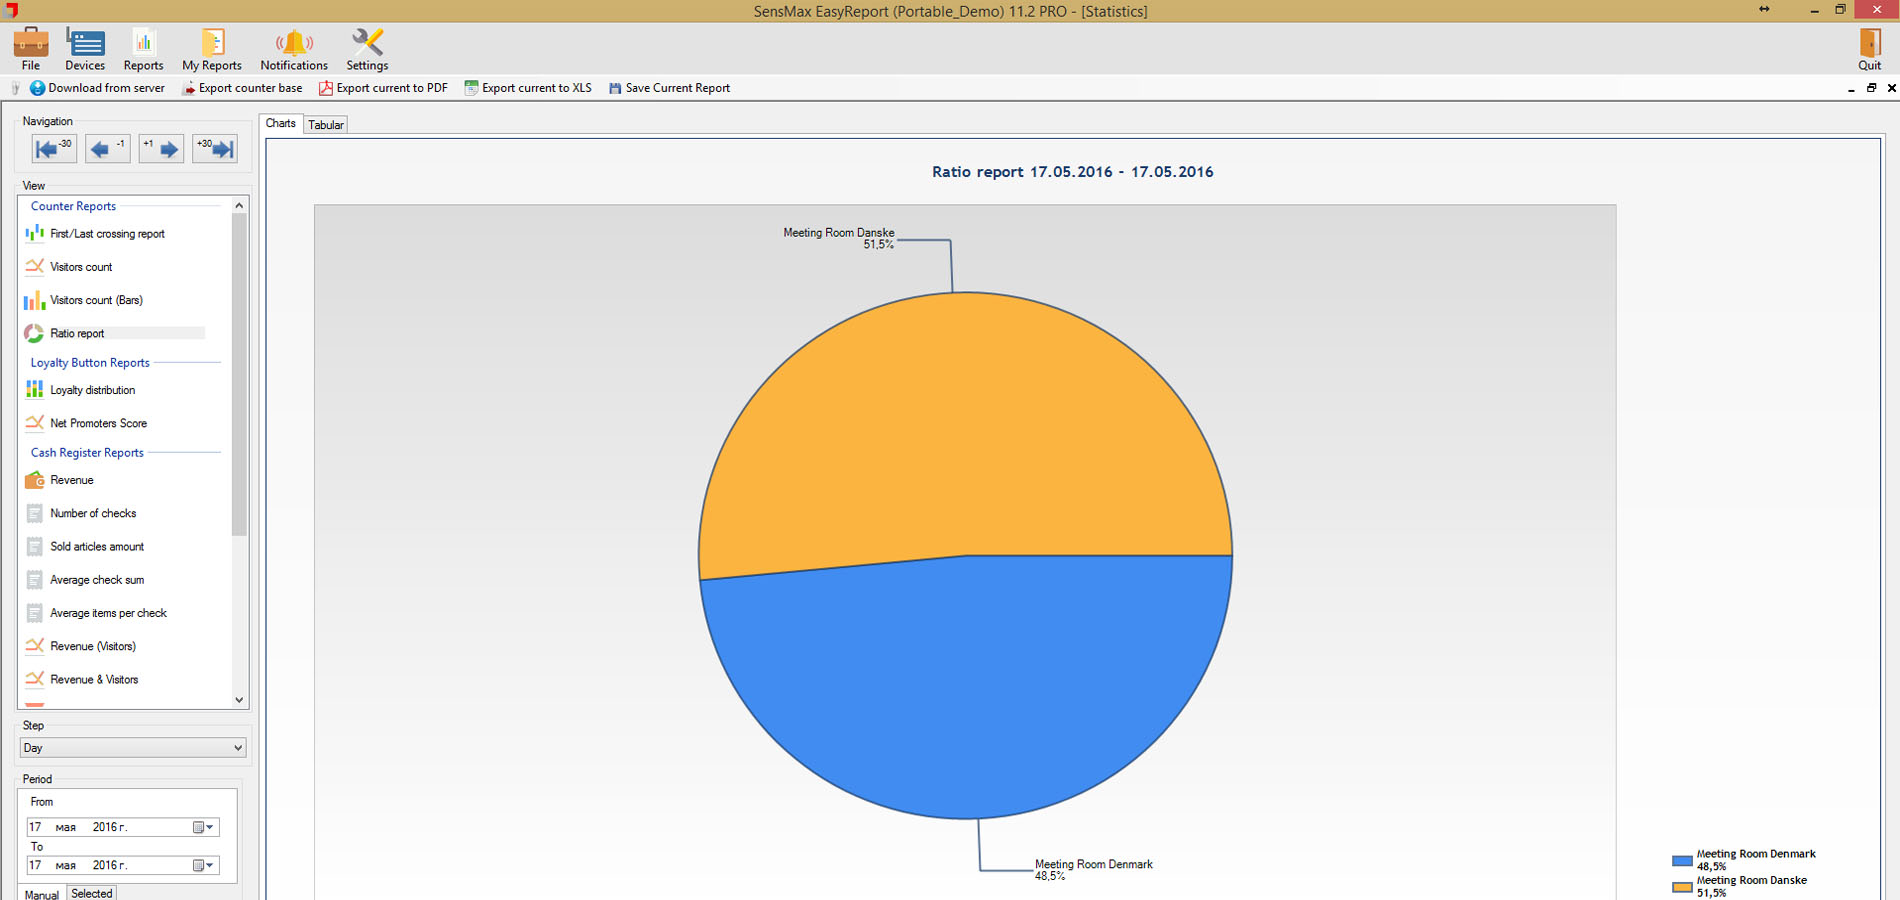Open the From date calendar dropdown
This screenshot has width=1900, height=900.
204,827
